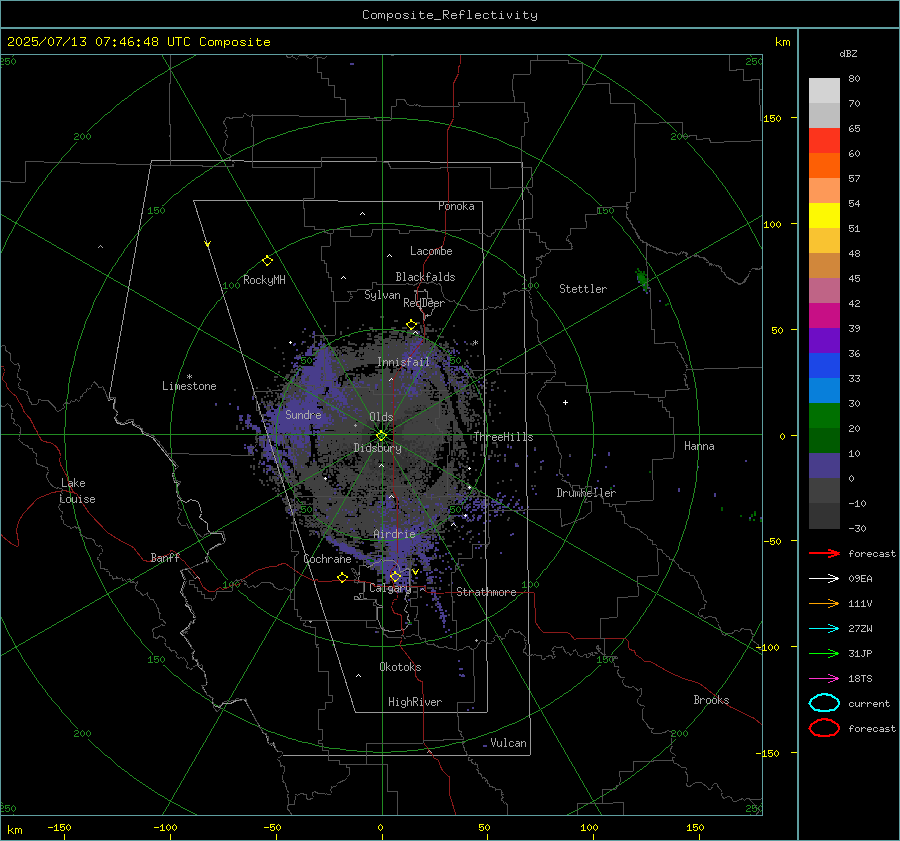900x841 pixels.
Task: Click the white 09EA arrow in the legend
Action: pyautogui.click(x=824, y=579)
